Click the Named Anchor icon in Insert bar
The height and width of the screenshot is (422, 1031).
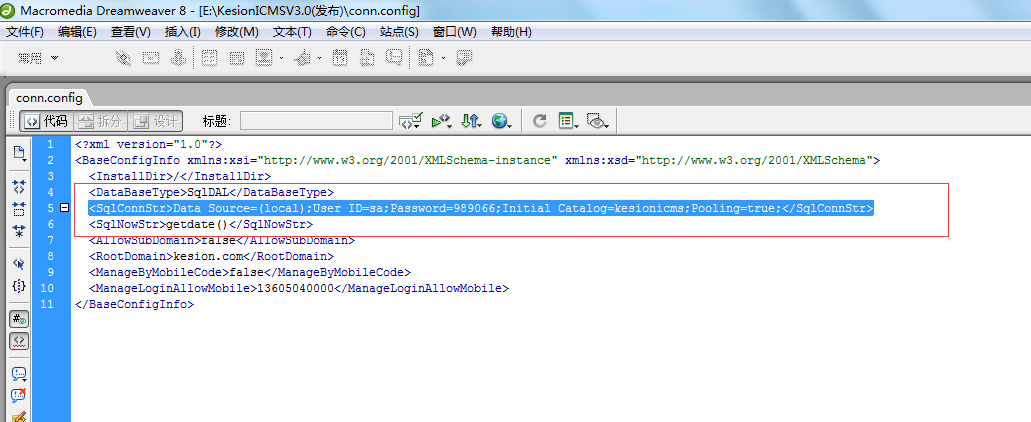click(177, 58)
